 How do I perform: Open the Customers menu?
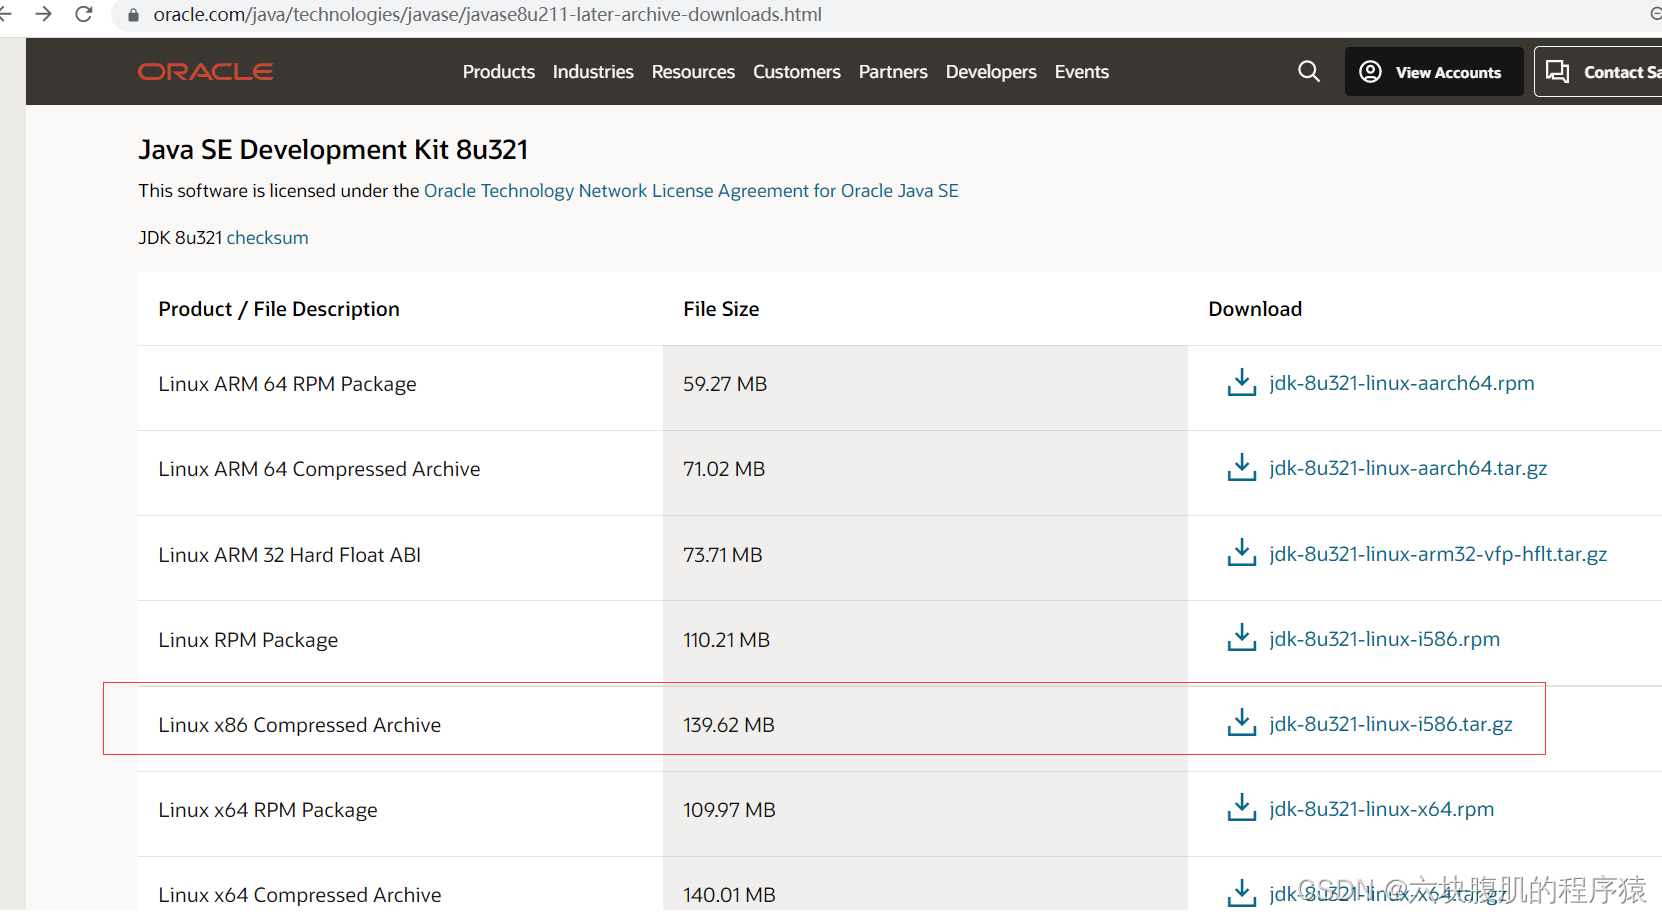click(x=796, y=72)
